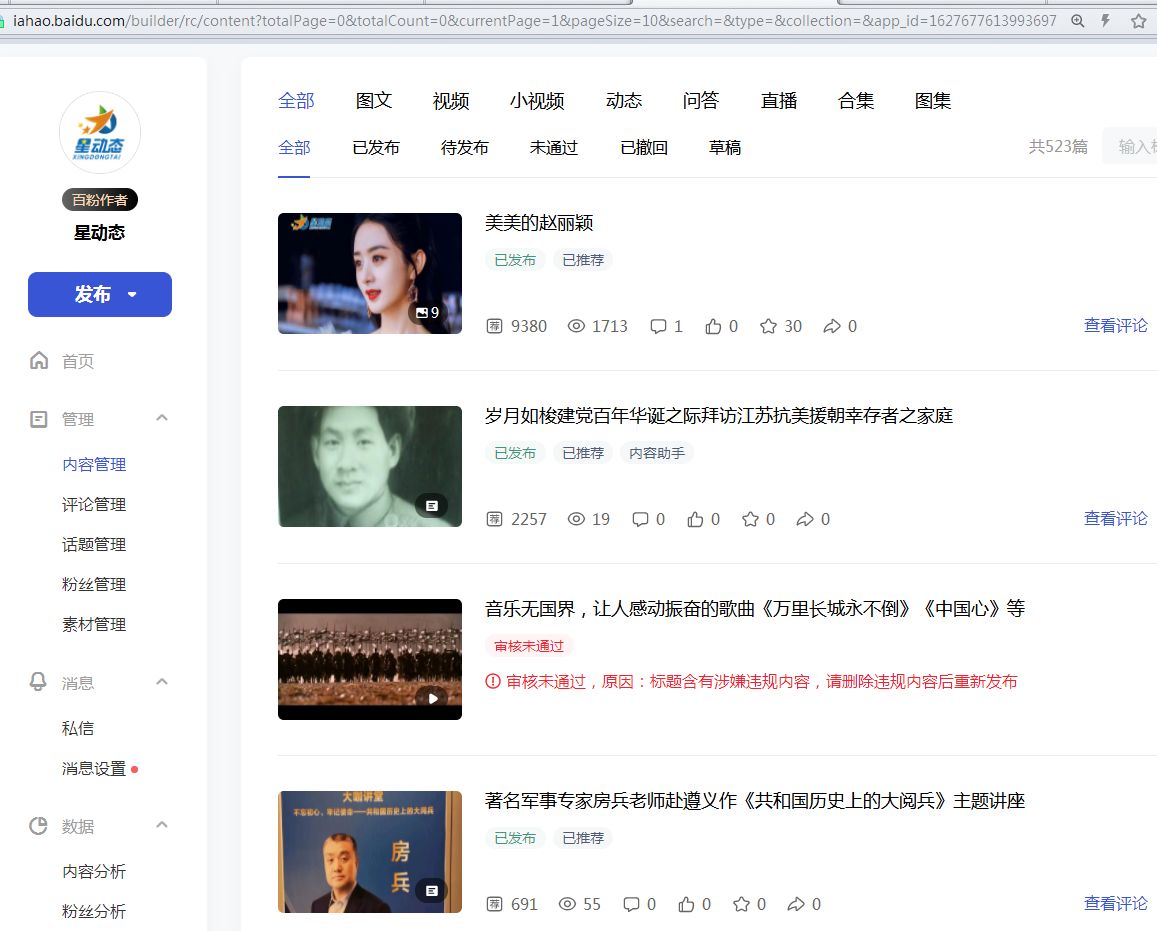
Task: Click the share icon on the 房兵 lecture post
Action: tap(799, 903)
